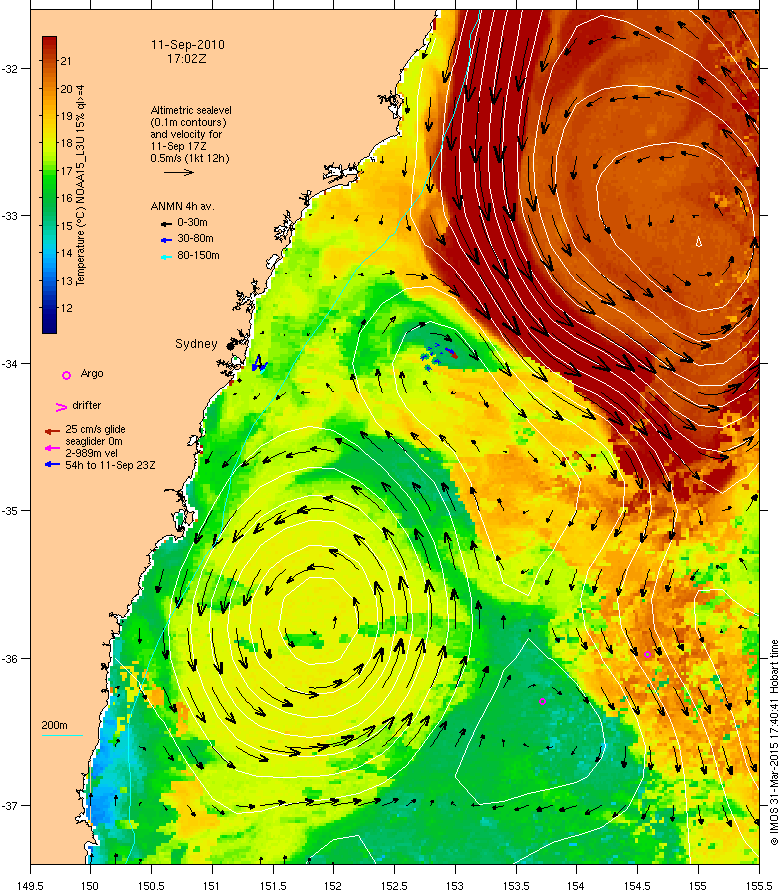
Task: Click the 0-30m depth label
Action: pos(192,222)
